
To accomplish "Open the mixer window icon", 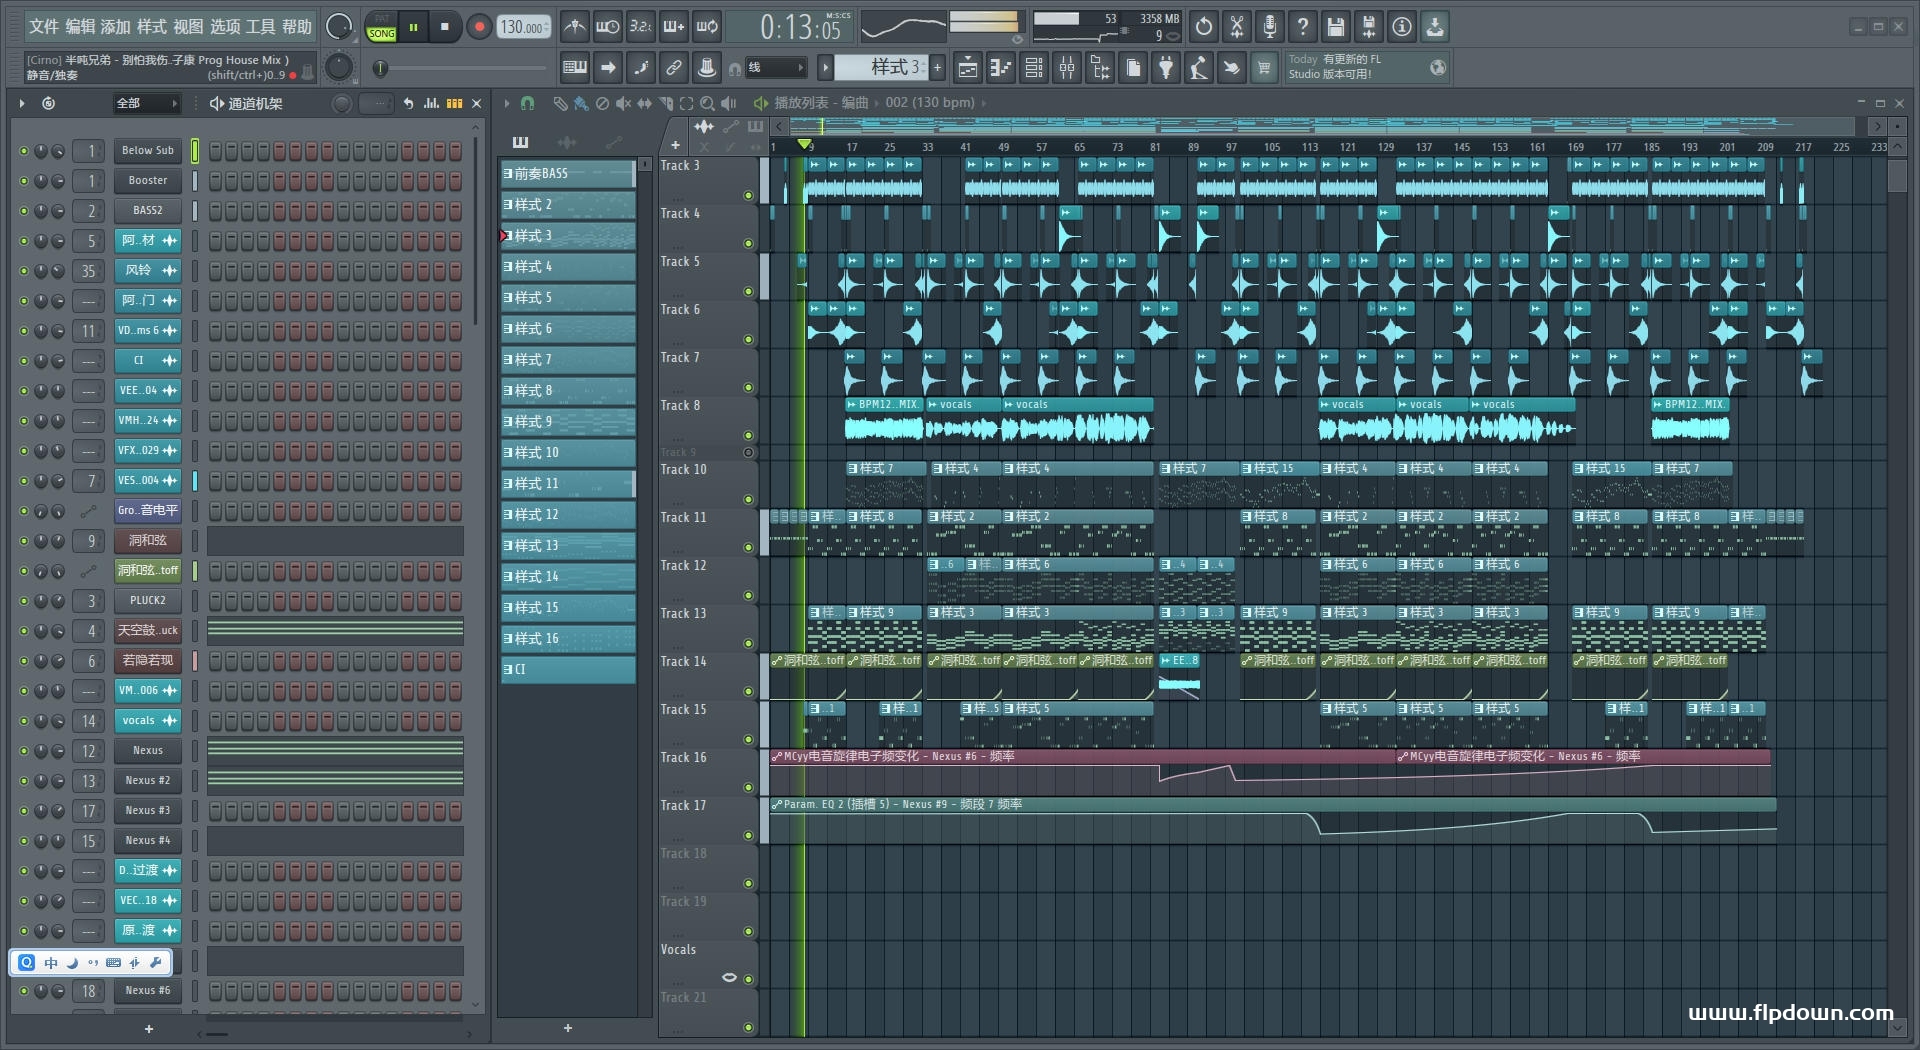I will (1067, 68).
